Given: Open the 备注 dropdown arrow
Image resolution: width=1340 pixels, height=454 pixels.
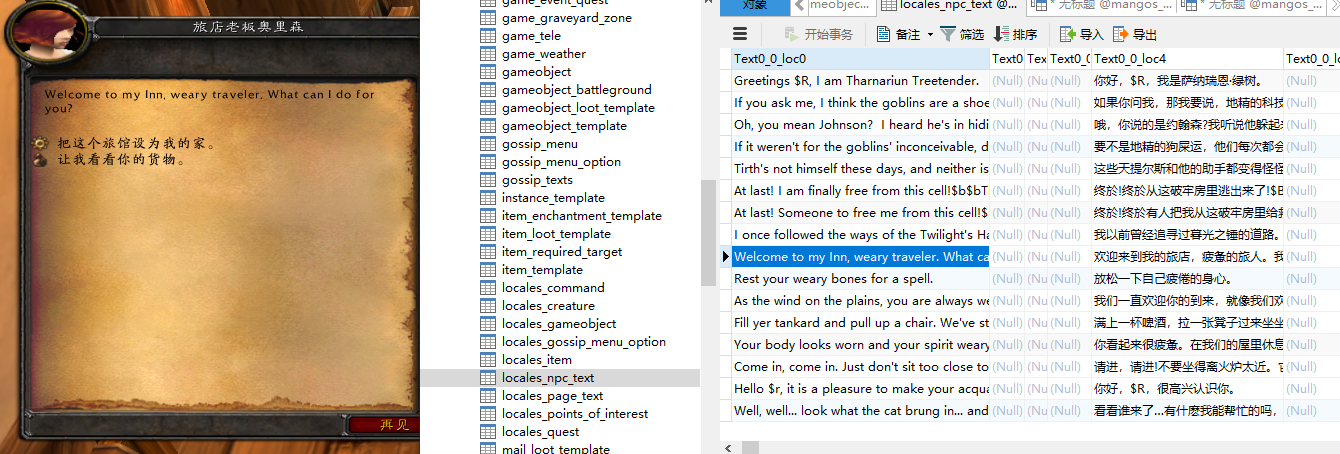Looking at the screenshot, I should click(930, 34).
